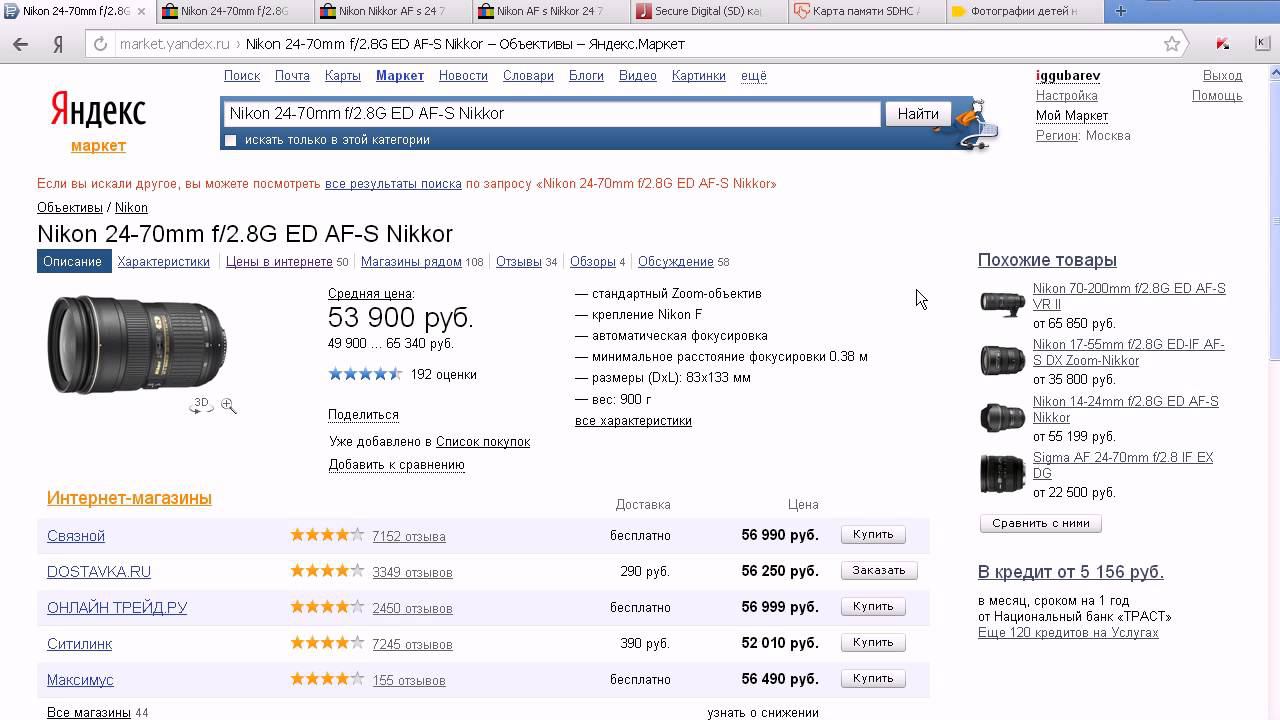Open the 'Список покупок' link
The image size is (1280, 720).
tap(483, 442)
